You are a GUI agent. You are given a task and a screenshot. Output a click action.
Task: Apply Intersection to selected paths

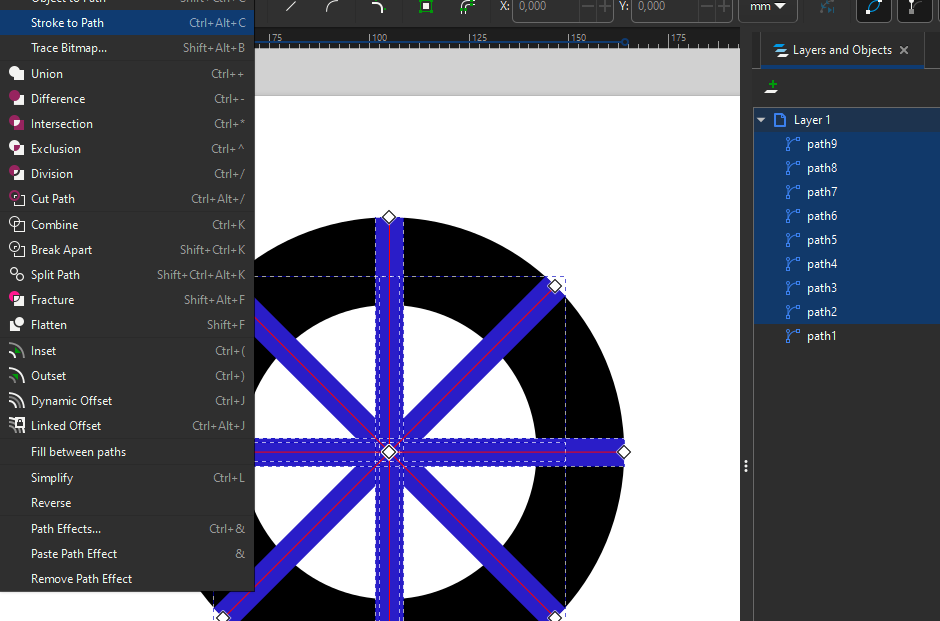click(x=127, y=124)
